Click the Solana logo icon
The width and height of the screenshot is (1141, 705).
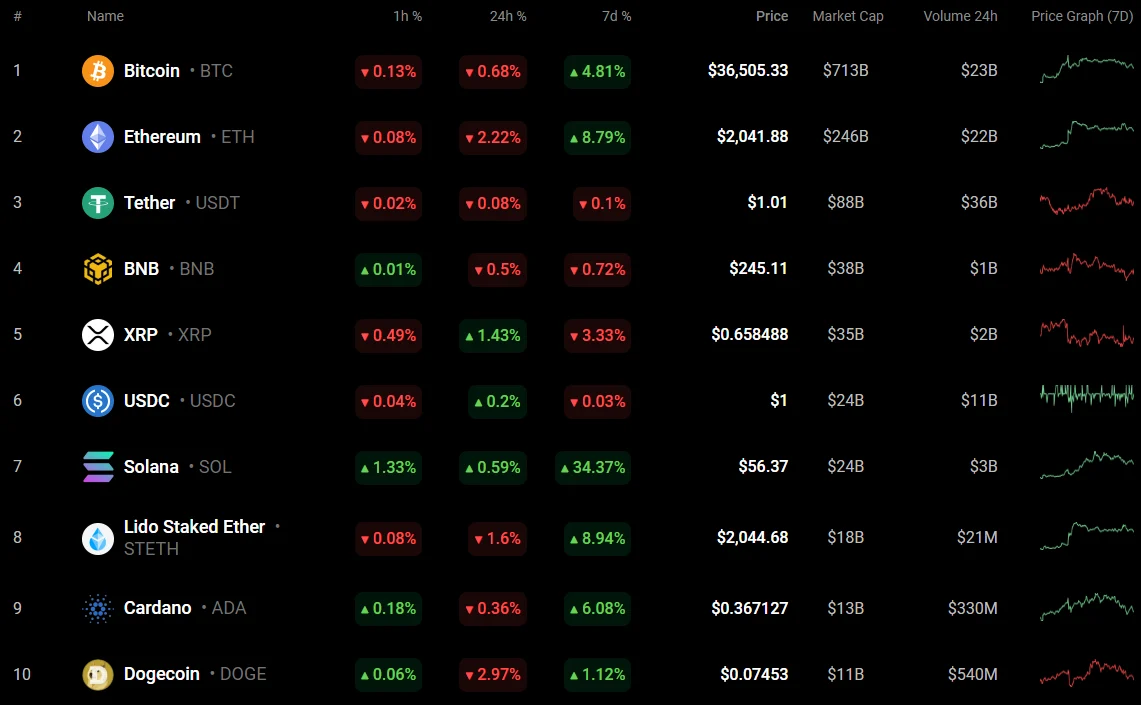pos(98,467)
